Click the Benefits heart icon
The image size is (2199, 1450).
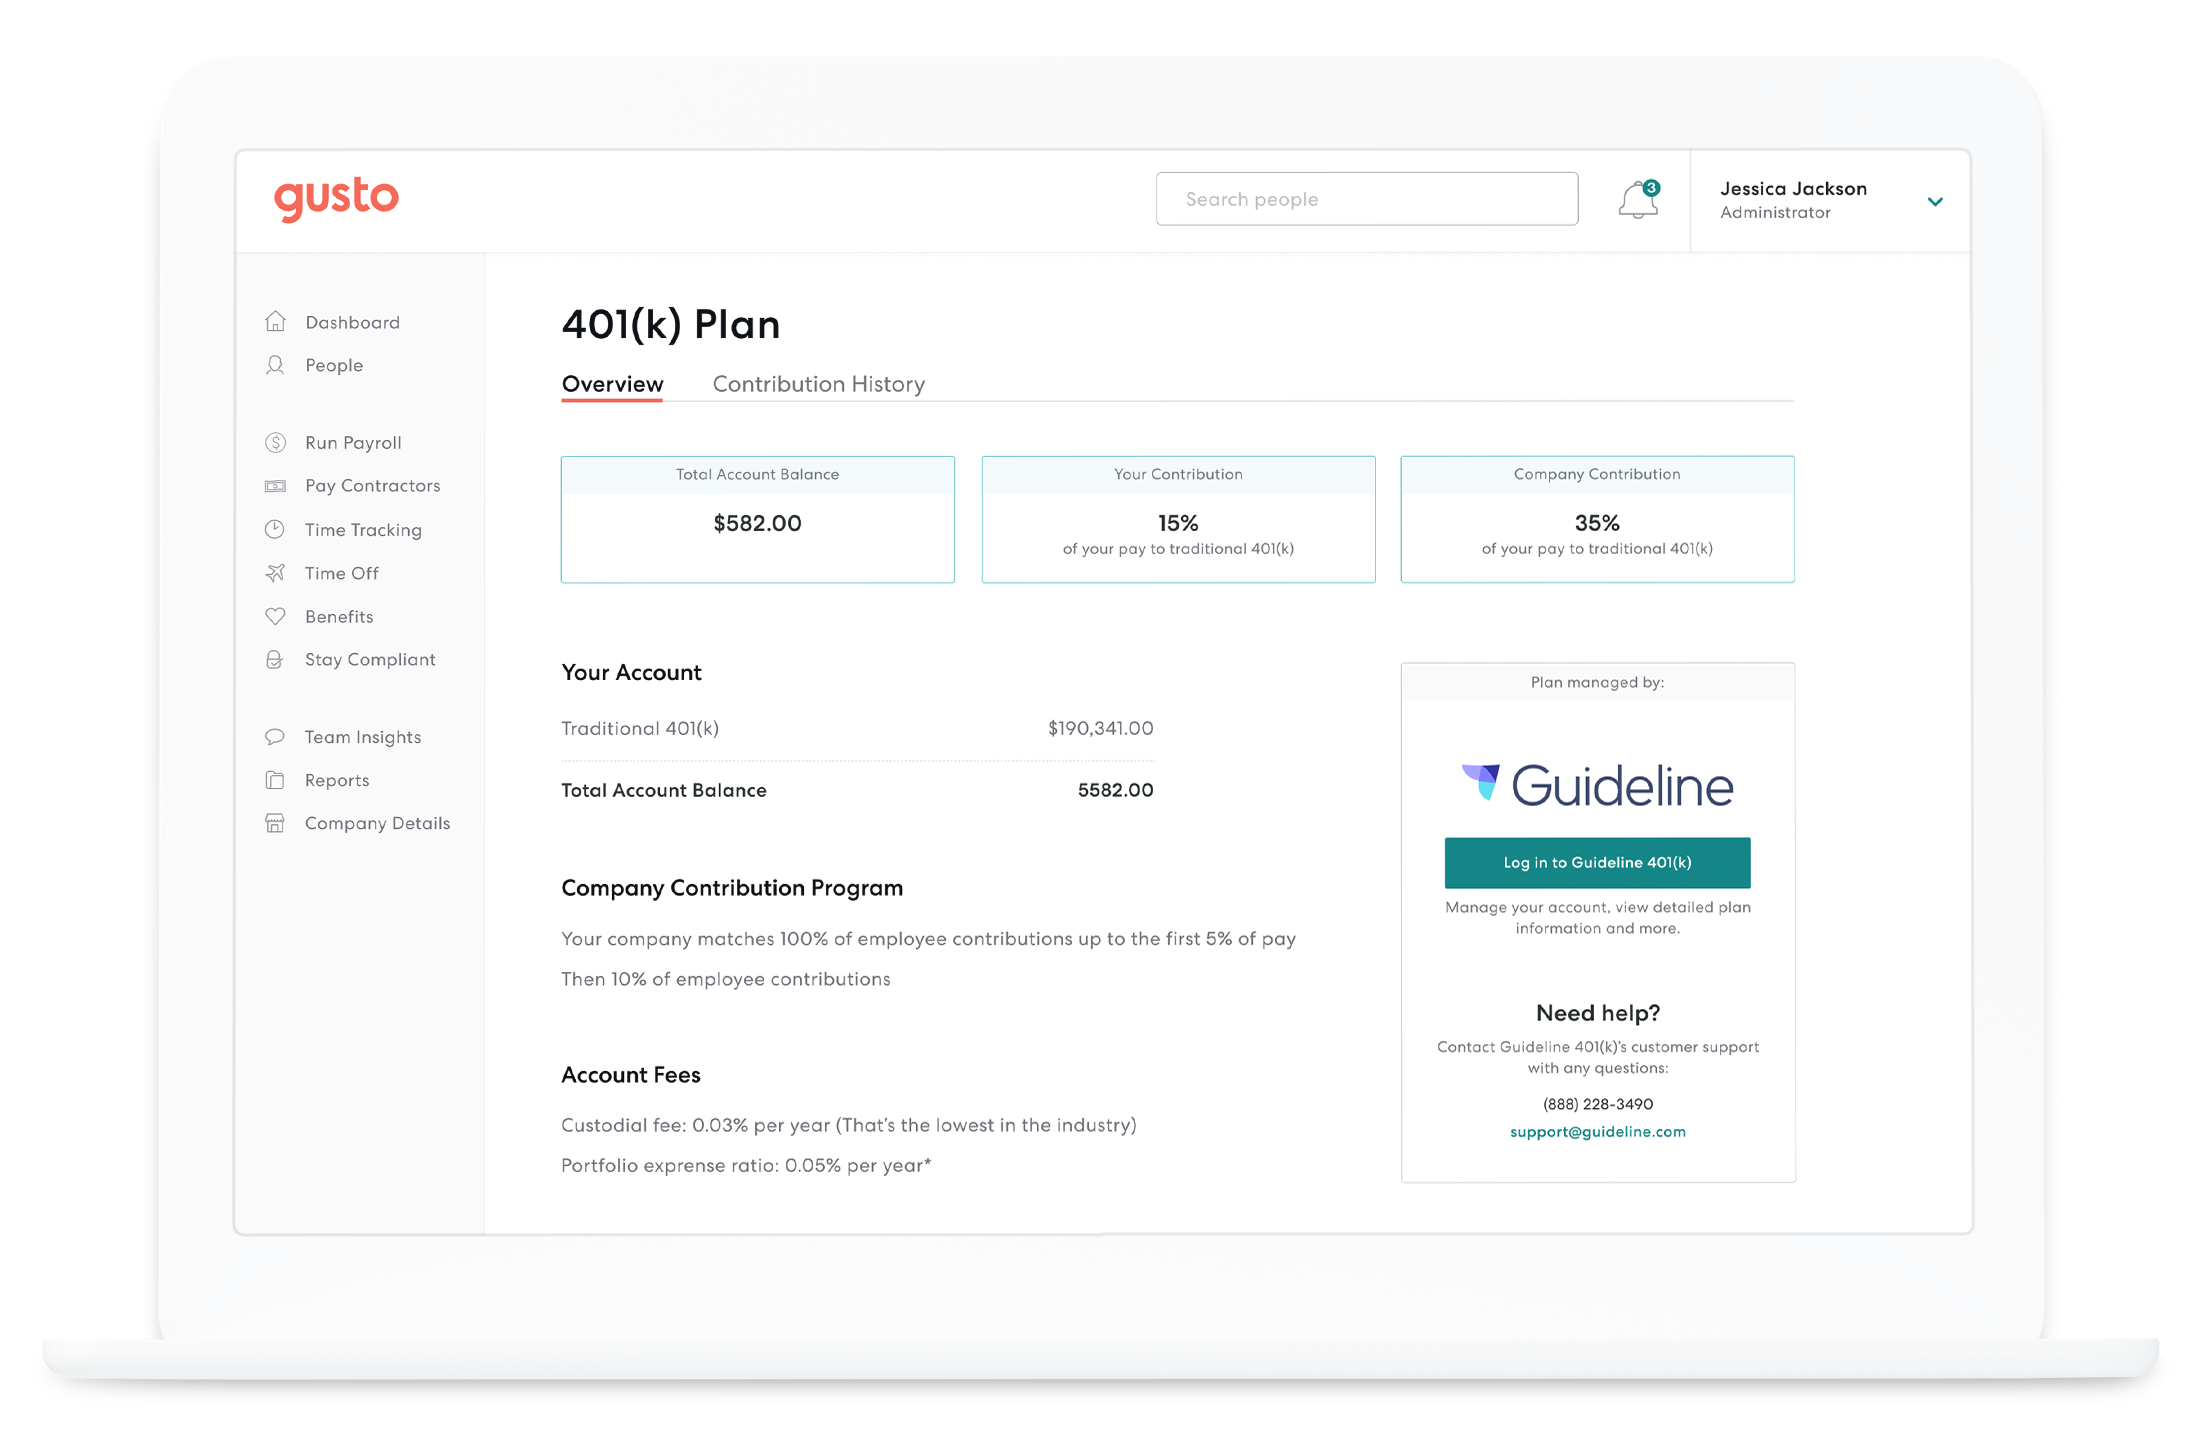[275, 616]
